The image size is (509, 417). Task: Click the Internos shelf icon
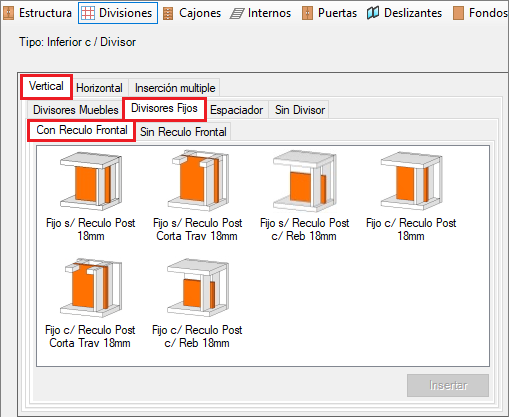click(x=237, y=14)
